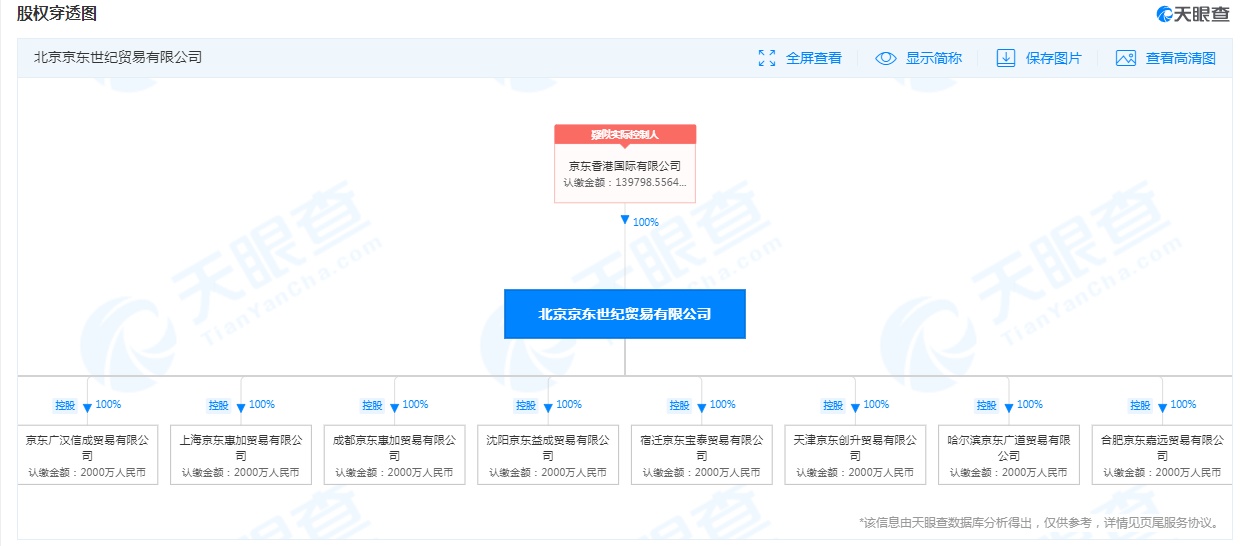The image size is (1240, 546).
Task: Click the 股权穿透图 heading
Action: click(57, 14)
